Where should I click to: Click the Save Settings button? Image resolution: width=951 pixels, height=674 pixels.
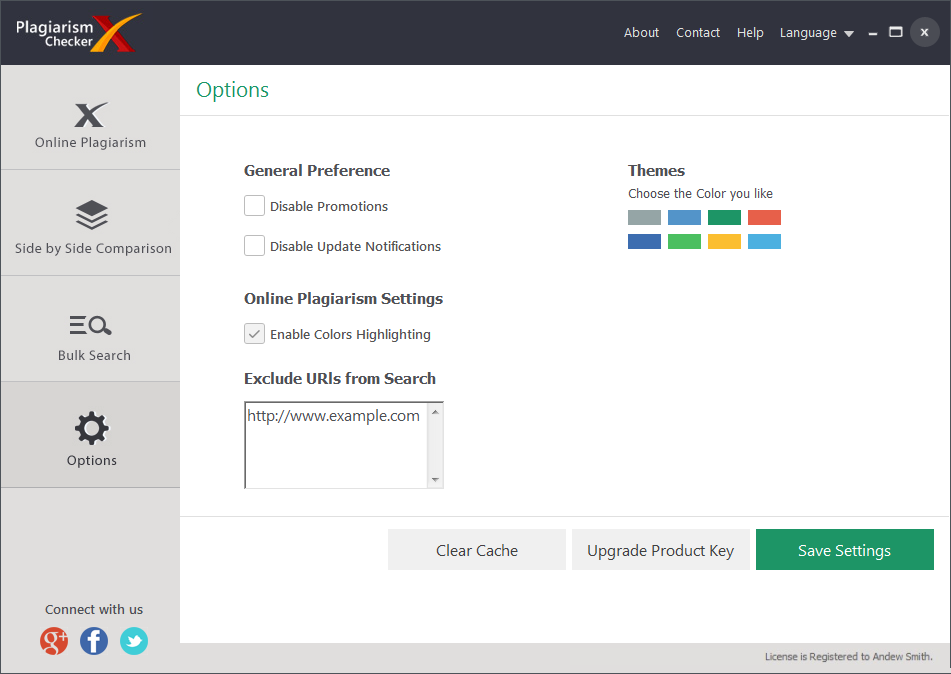(844, 550)
